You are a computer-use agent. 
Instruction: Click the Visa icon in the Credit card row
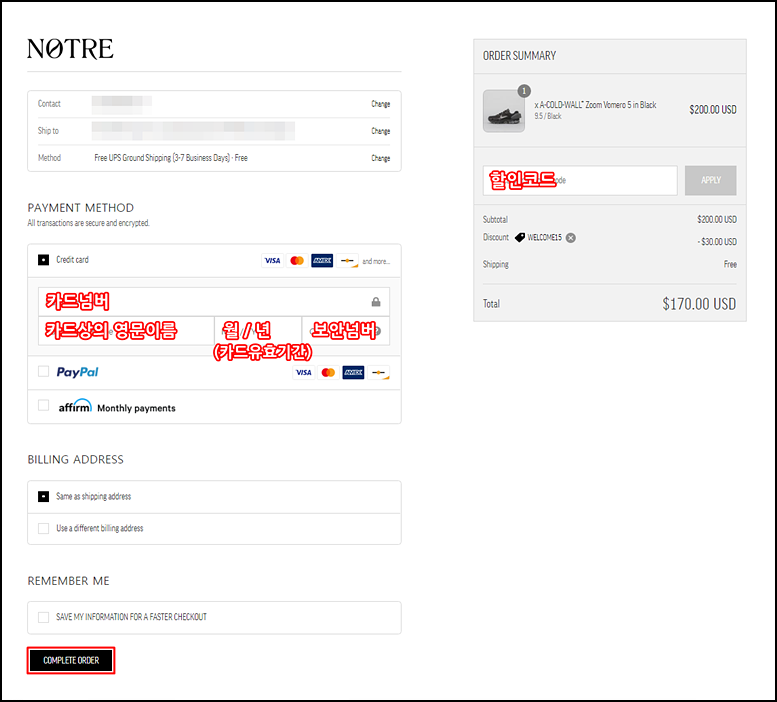272,261
